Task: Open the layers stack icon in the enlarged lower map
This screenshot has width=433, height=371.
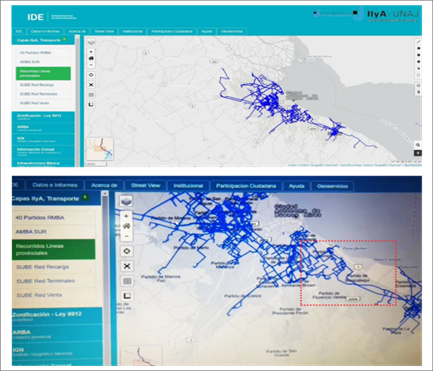Action: point(126,201)
